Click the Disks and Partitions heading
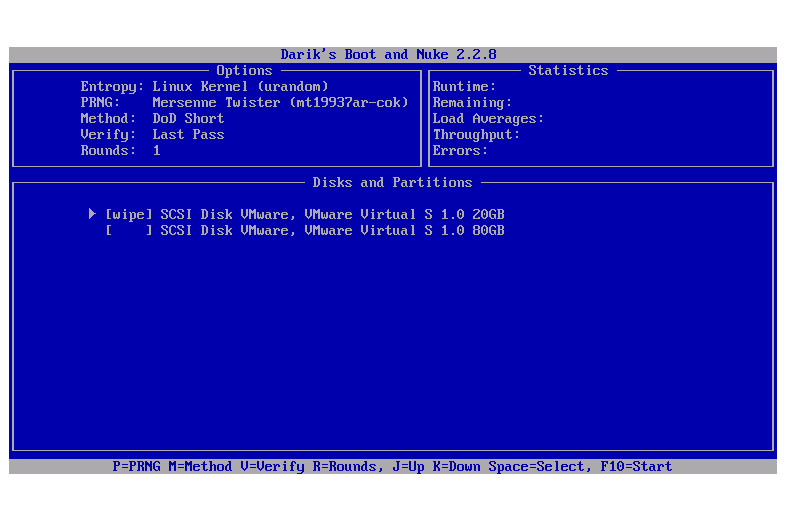The height and width of the screenshot is (524, 786). tap(392, 183)
